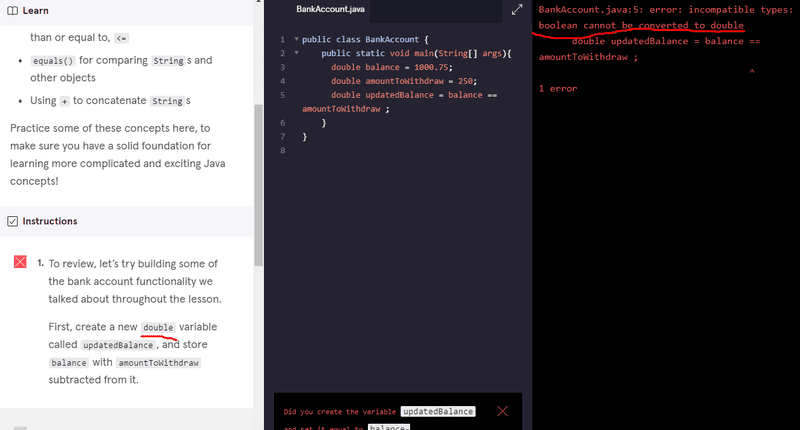
Task: Click the Instructions checklist icon
Action: pyautogui.click(x=13, y=221)
